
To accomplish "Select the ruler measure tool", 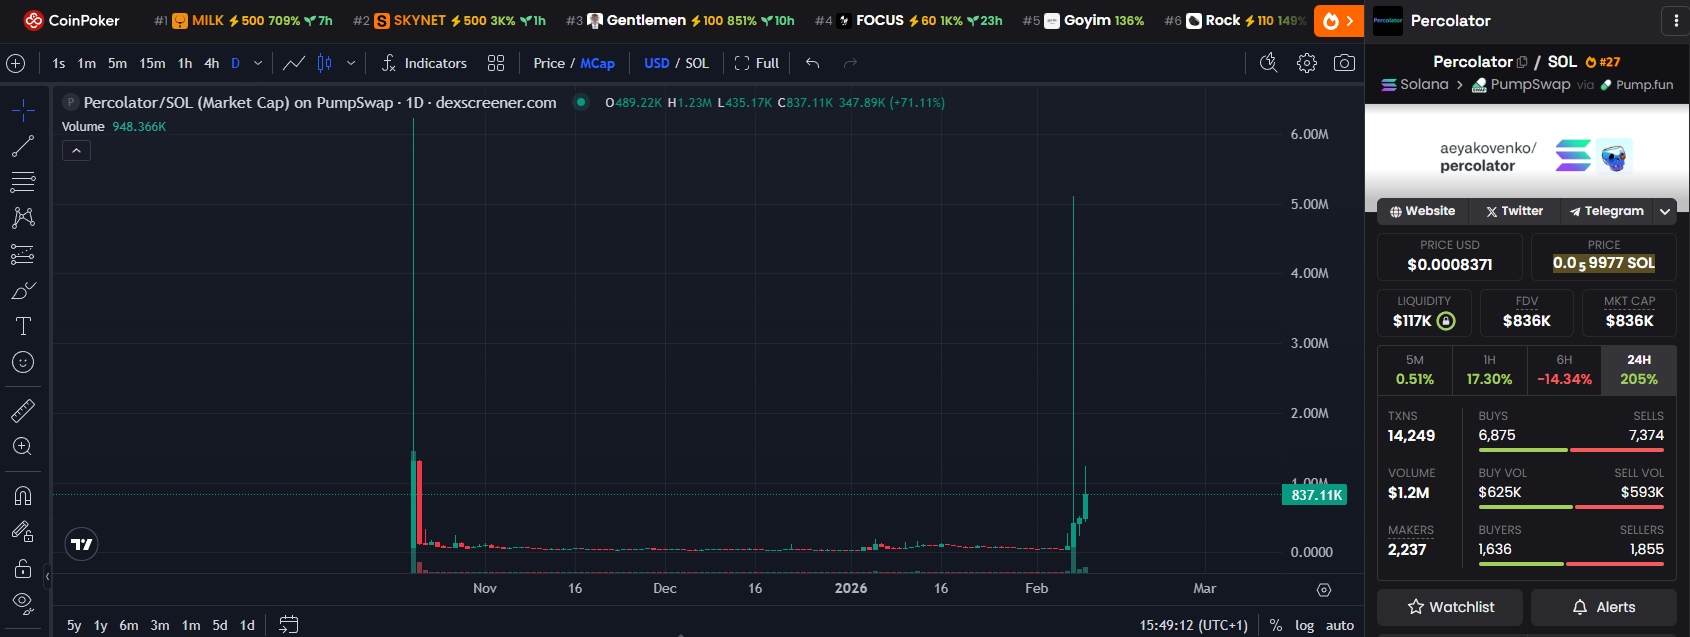I will tap(22, 410).
